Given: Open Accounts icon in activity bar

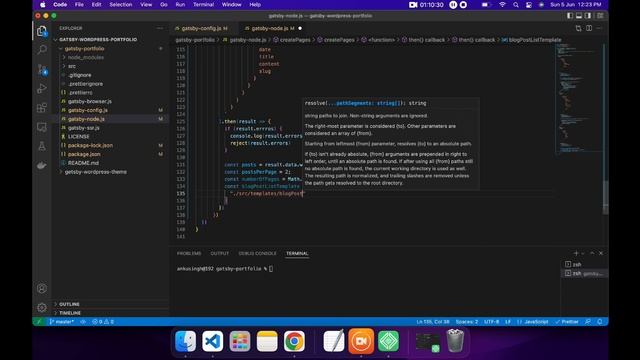Looking at the screenshot, I should pyautogui.click(x=42, y=288).
